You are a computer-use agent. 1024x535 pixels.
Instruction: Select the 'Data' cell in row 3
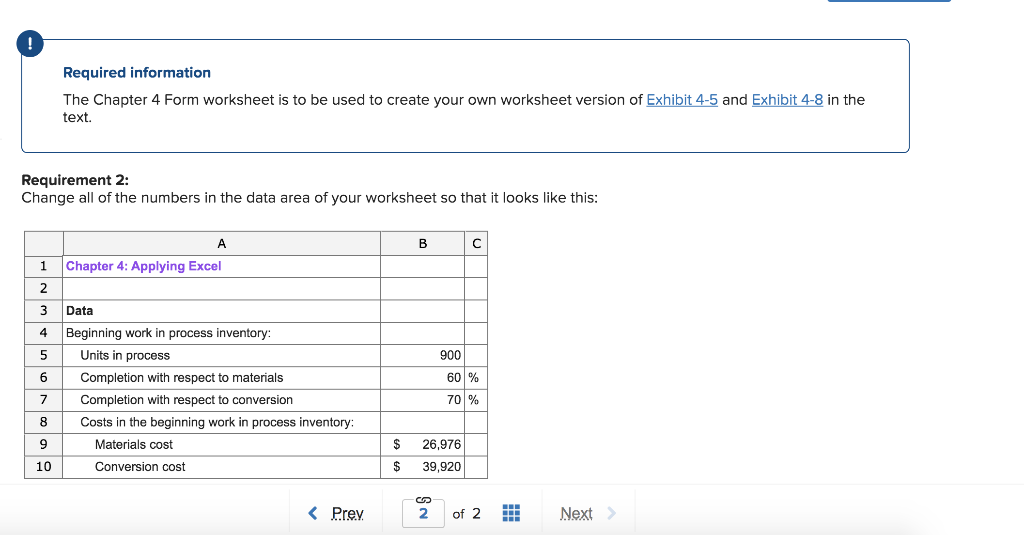[221, 311]
